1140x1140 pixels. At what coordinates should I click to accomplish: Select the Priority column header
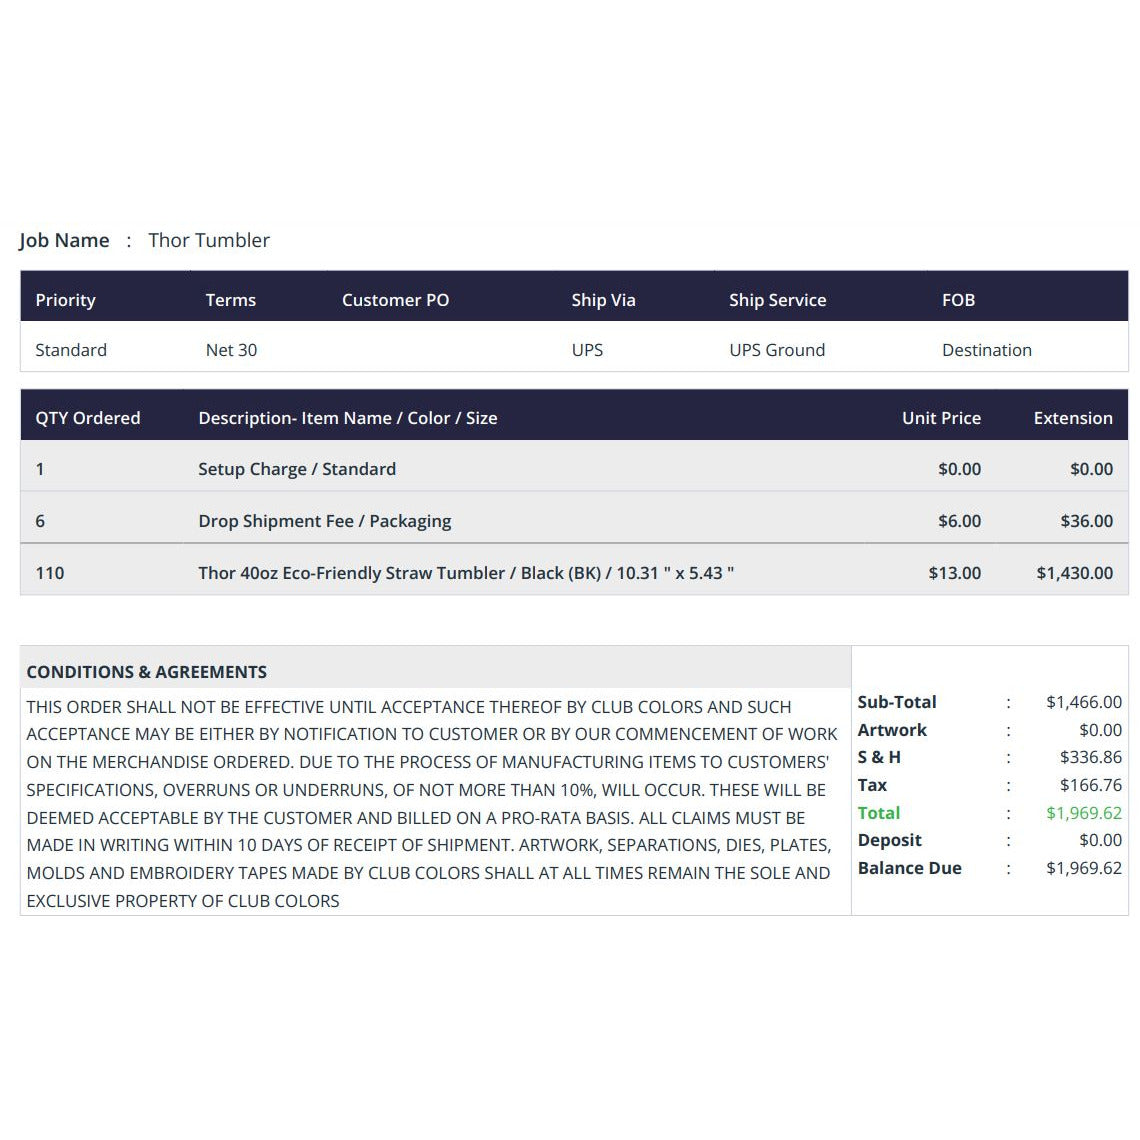coord(65,300)
